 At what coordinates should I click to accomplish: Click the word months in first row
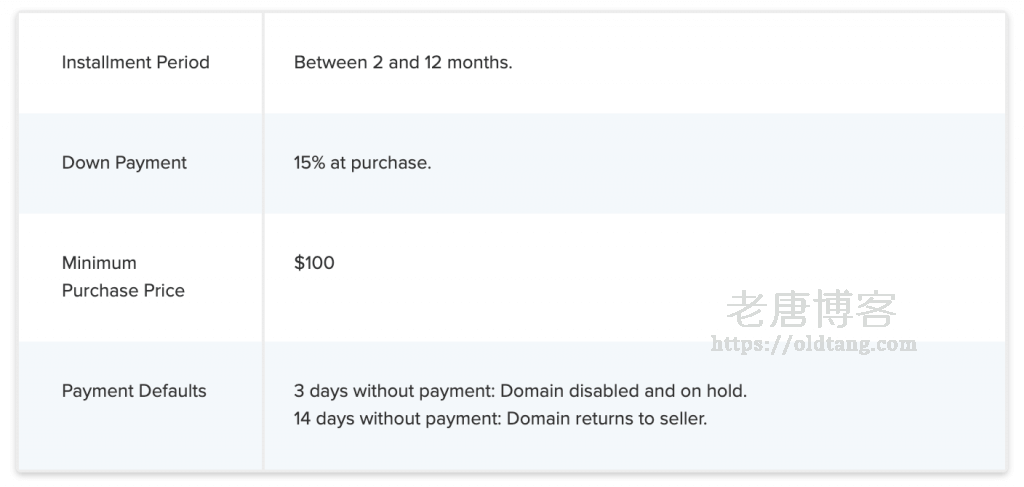point(479,63)
